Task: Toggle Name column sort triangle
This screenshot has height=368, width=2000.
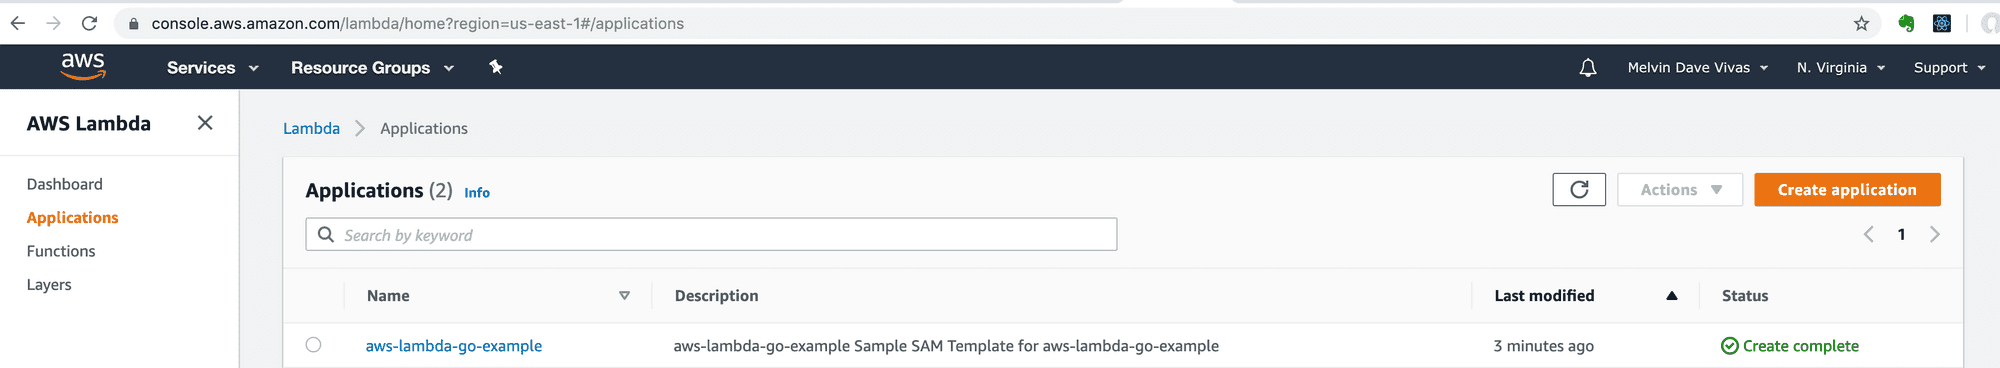Action: pyautogui.click(x=624, y=296)
